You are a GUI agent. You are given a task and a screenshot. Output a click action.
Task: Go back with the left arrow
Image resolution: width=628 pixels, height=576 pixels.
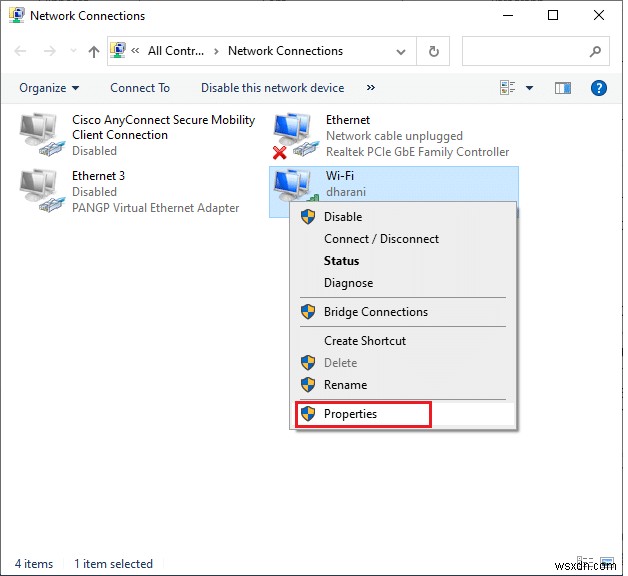[x=20, y=51]
